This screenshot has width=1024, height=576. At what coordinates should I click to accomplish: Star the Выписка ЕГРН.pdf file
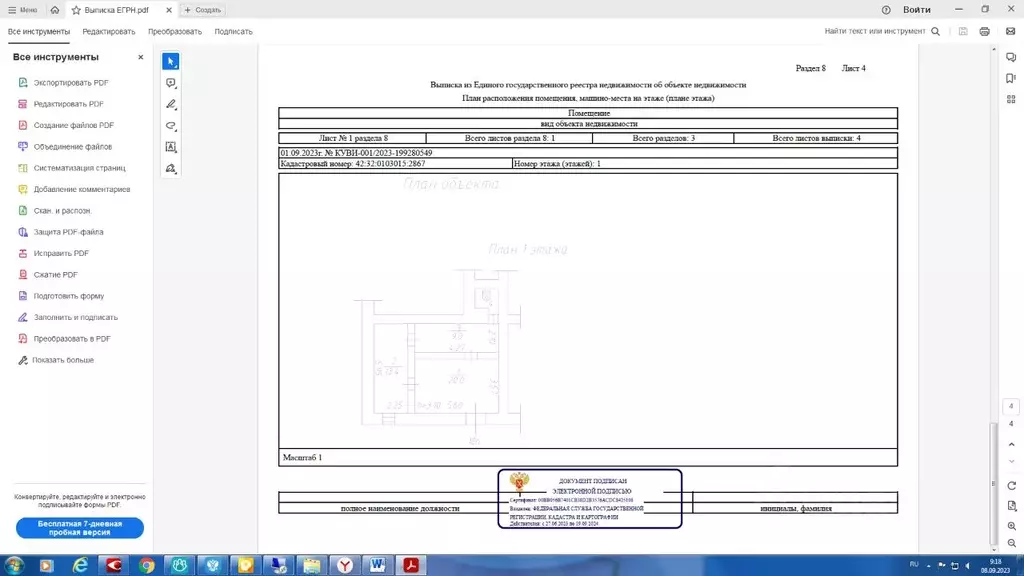(x=76, y=10)
